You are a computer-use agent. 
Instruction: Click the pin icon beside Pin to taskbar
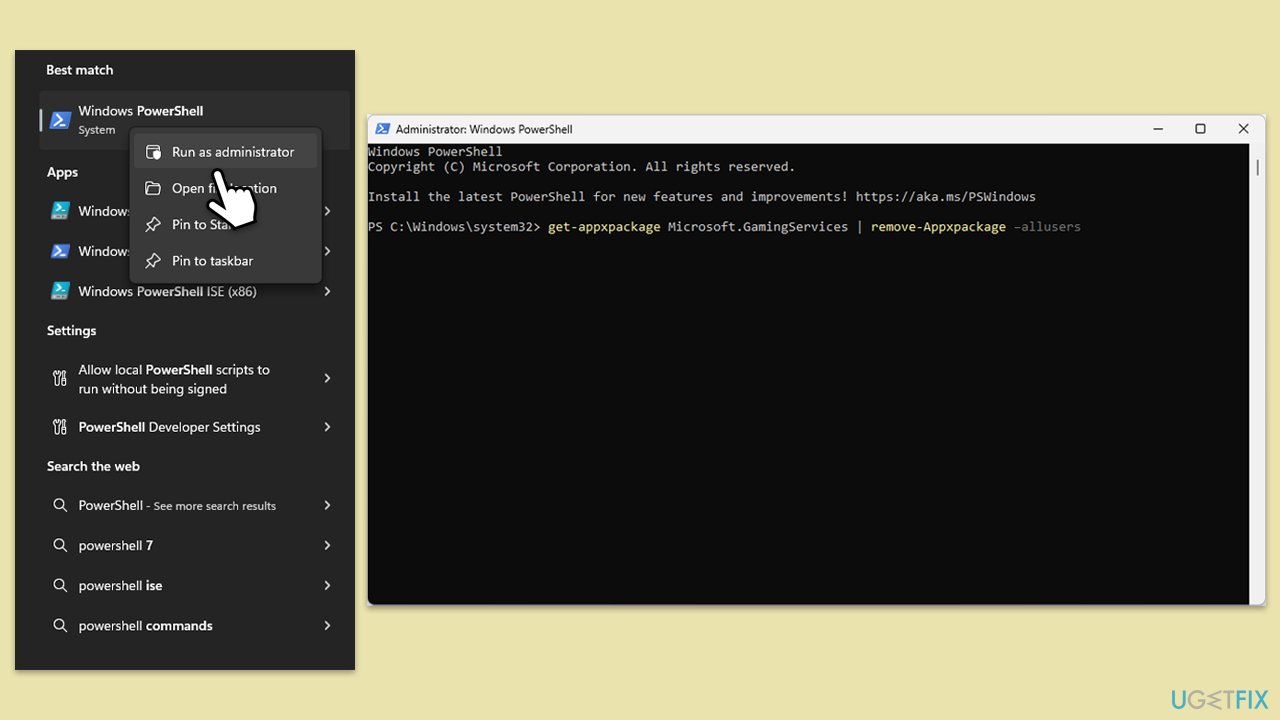(x=153, y=261)
